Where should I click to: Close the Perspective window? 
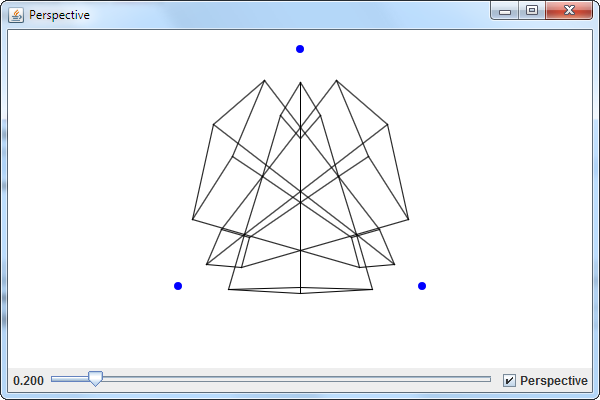(569, 10)
